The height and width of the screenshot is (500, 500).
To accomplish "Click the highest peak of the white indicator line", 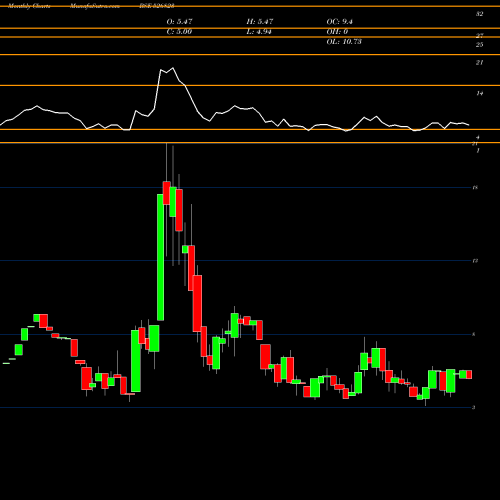I will [x=172, y=68].
